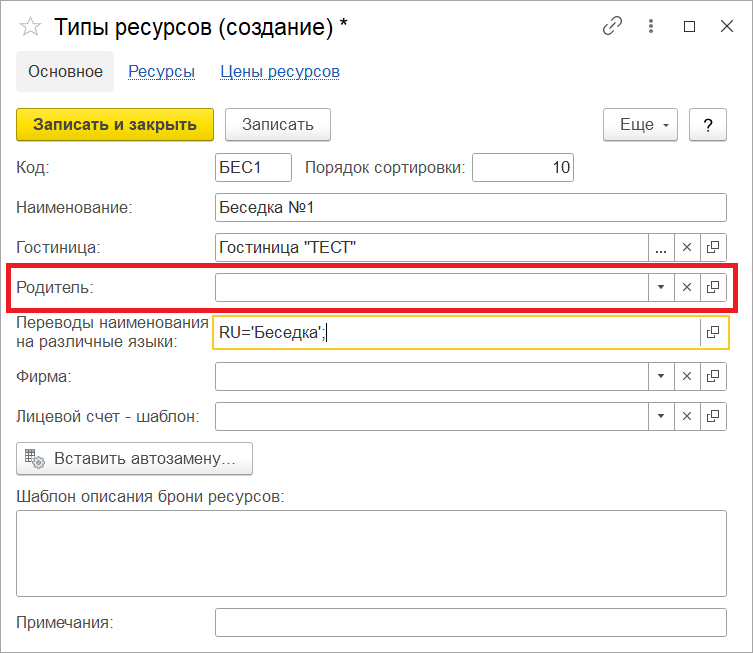753x653 pixels.
Task: Click Вставить автозамену button
Action: tap(134, 459)
